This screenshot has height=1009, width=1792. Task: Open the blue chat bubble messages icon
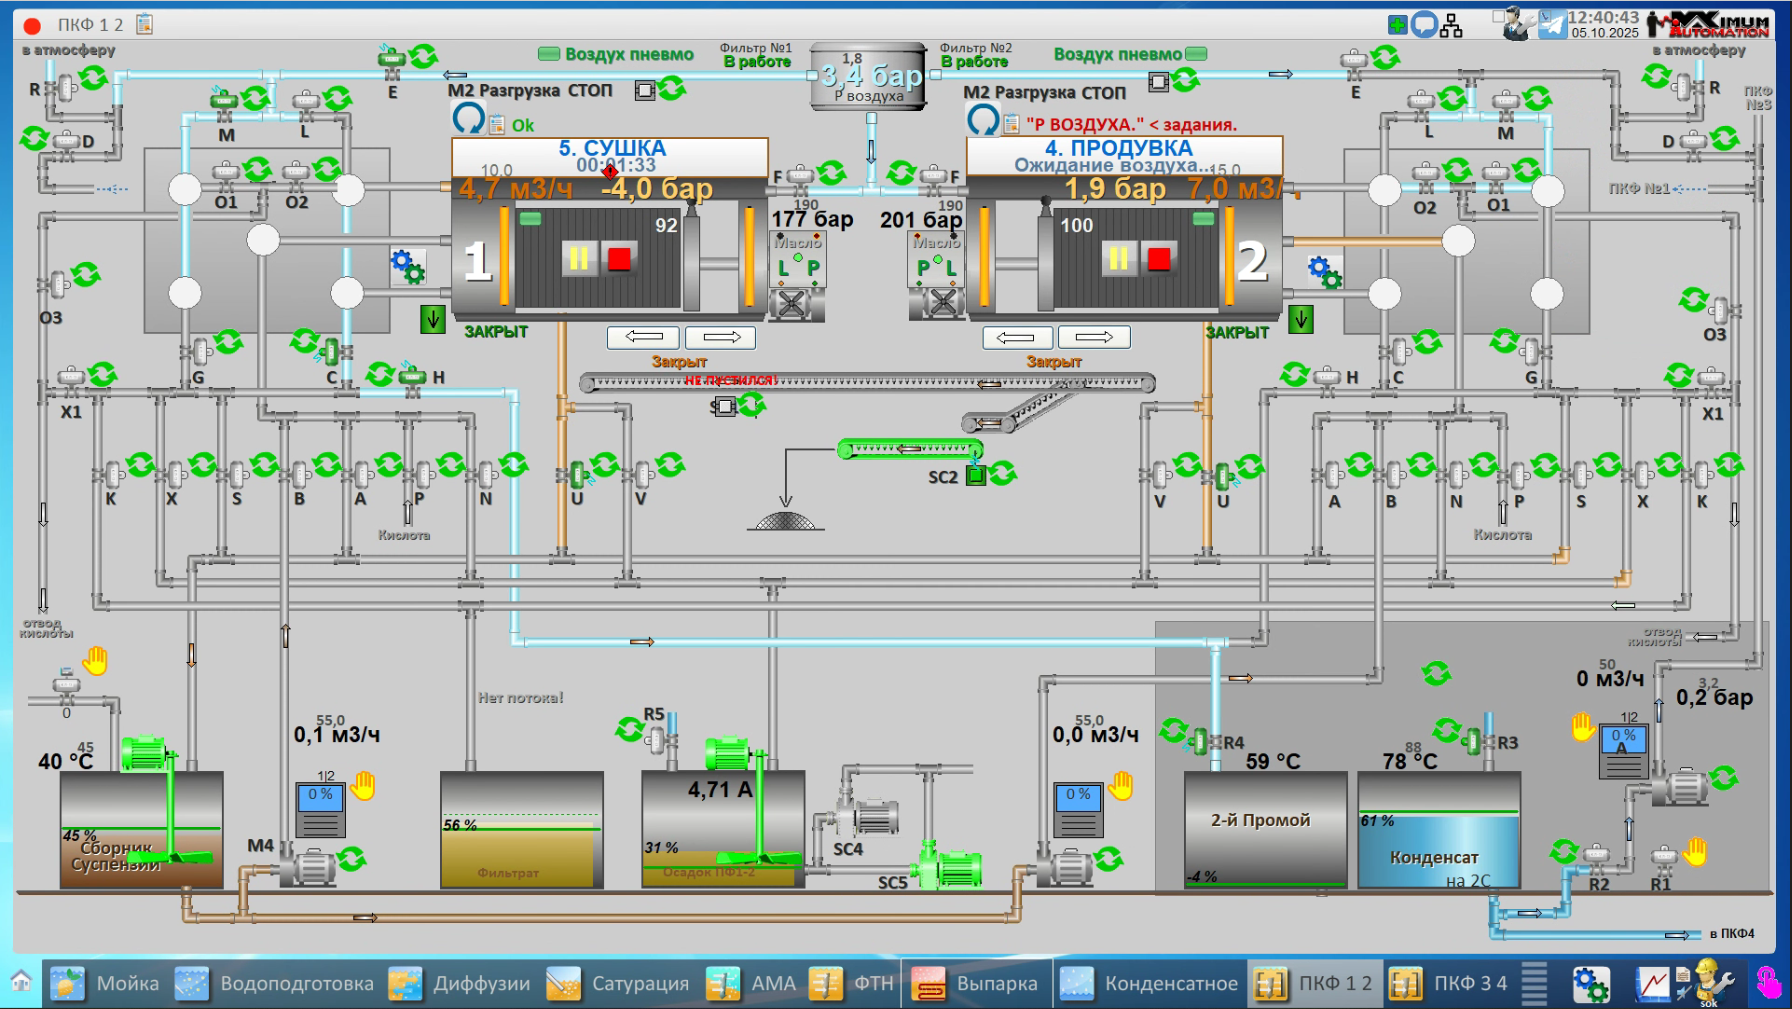click(1424, 25)
